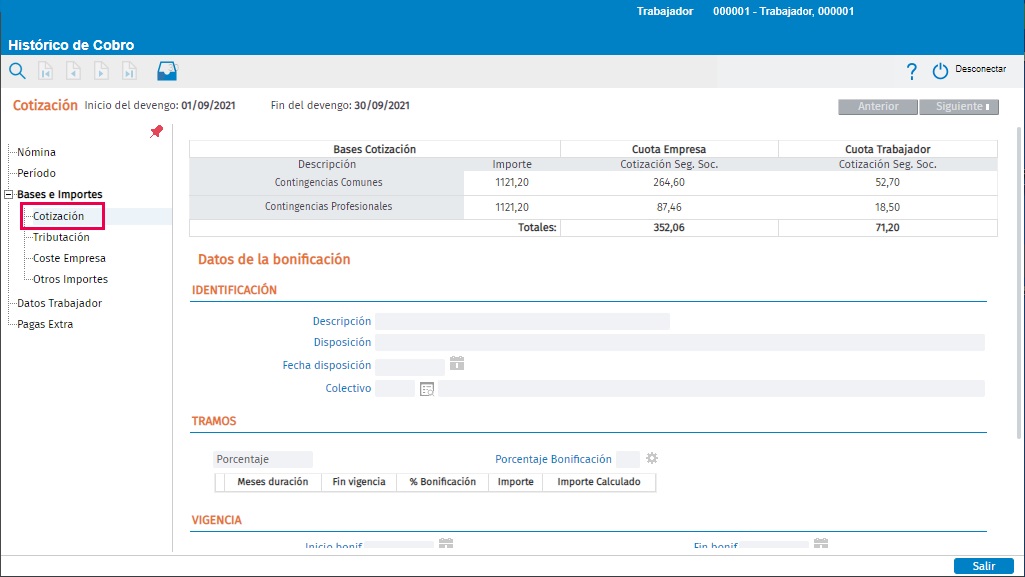Click the % Bonificación column header

443,482
